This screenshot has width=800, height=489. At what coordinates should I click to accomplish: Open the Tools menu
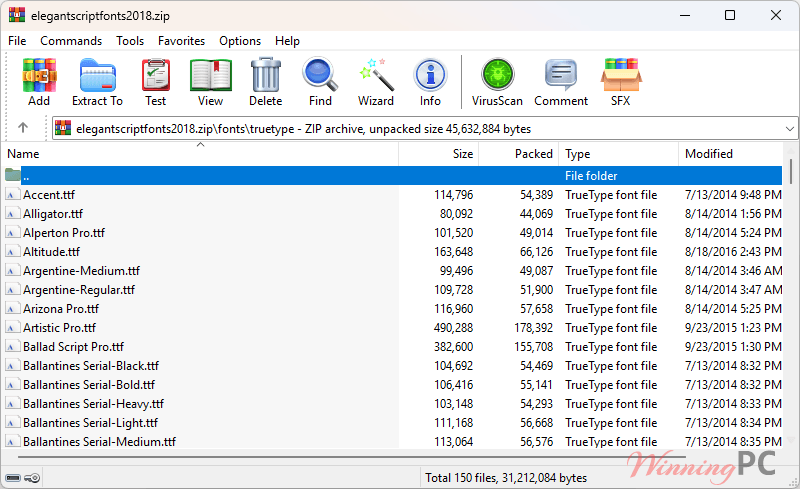130,41
